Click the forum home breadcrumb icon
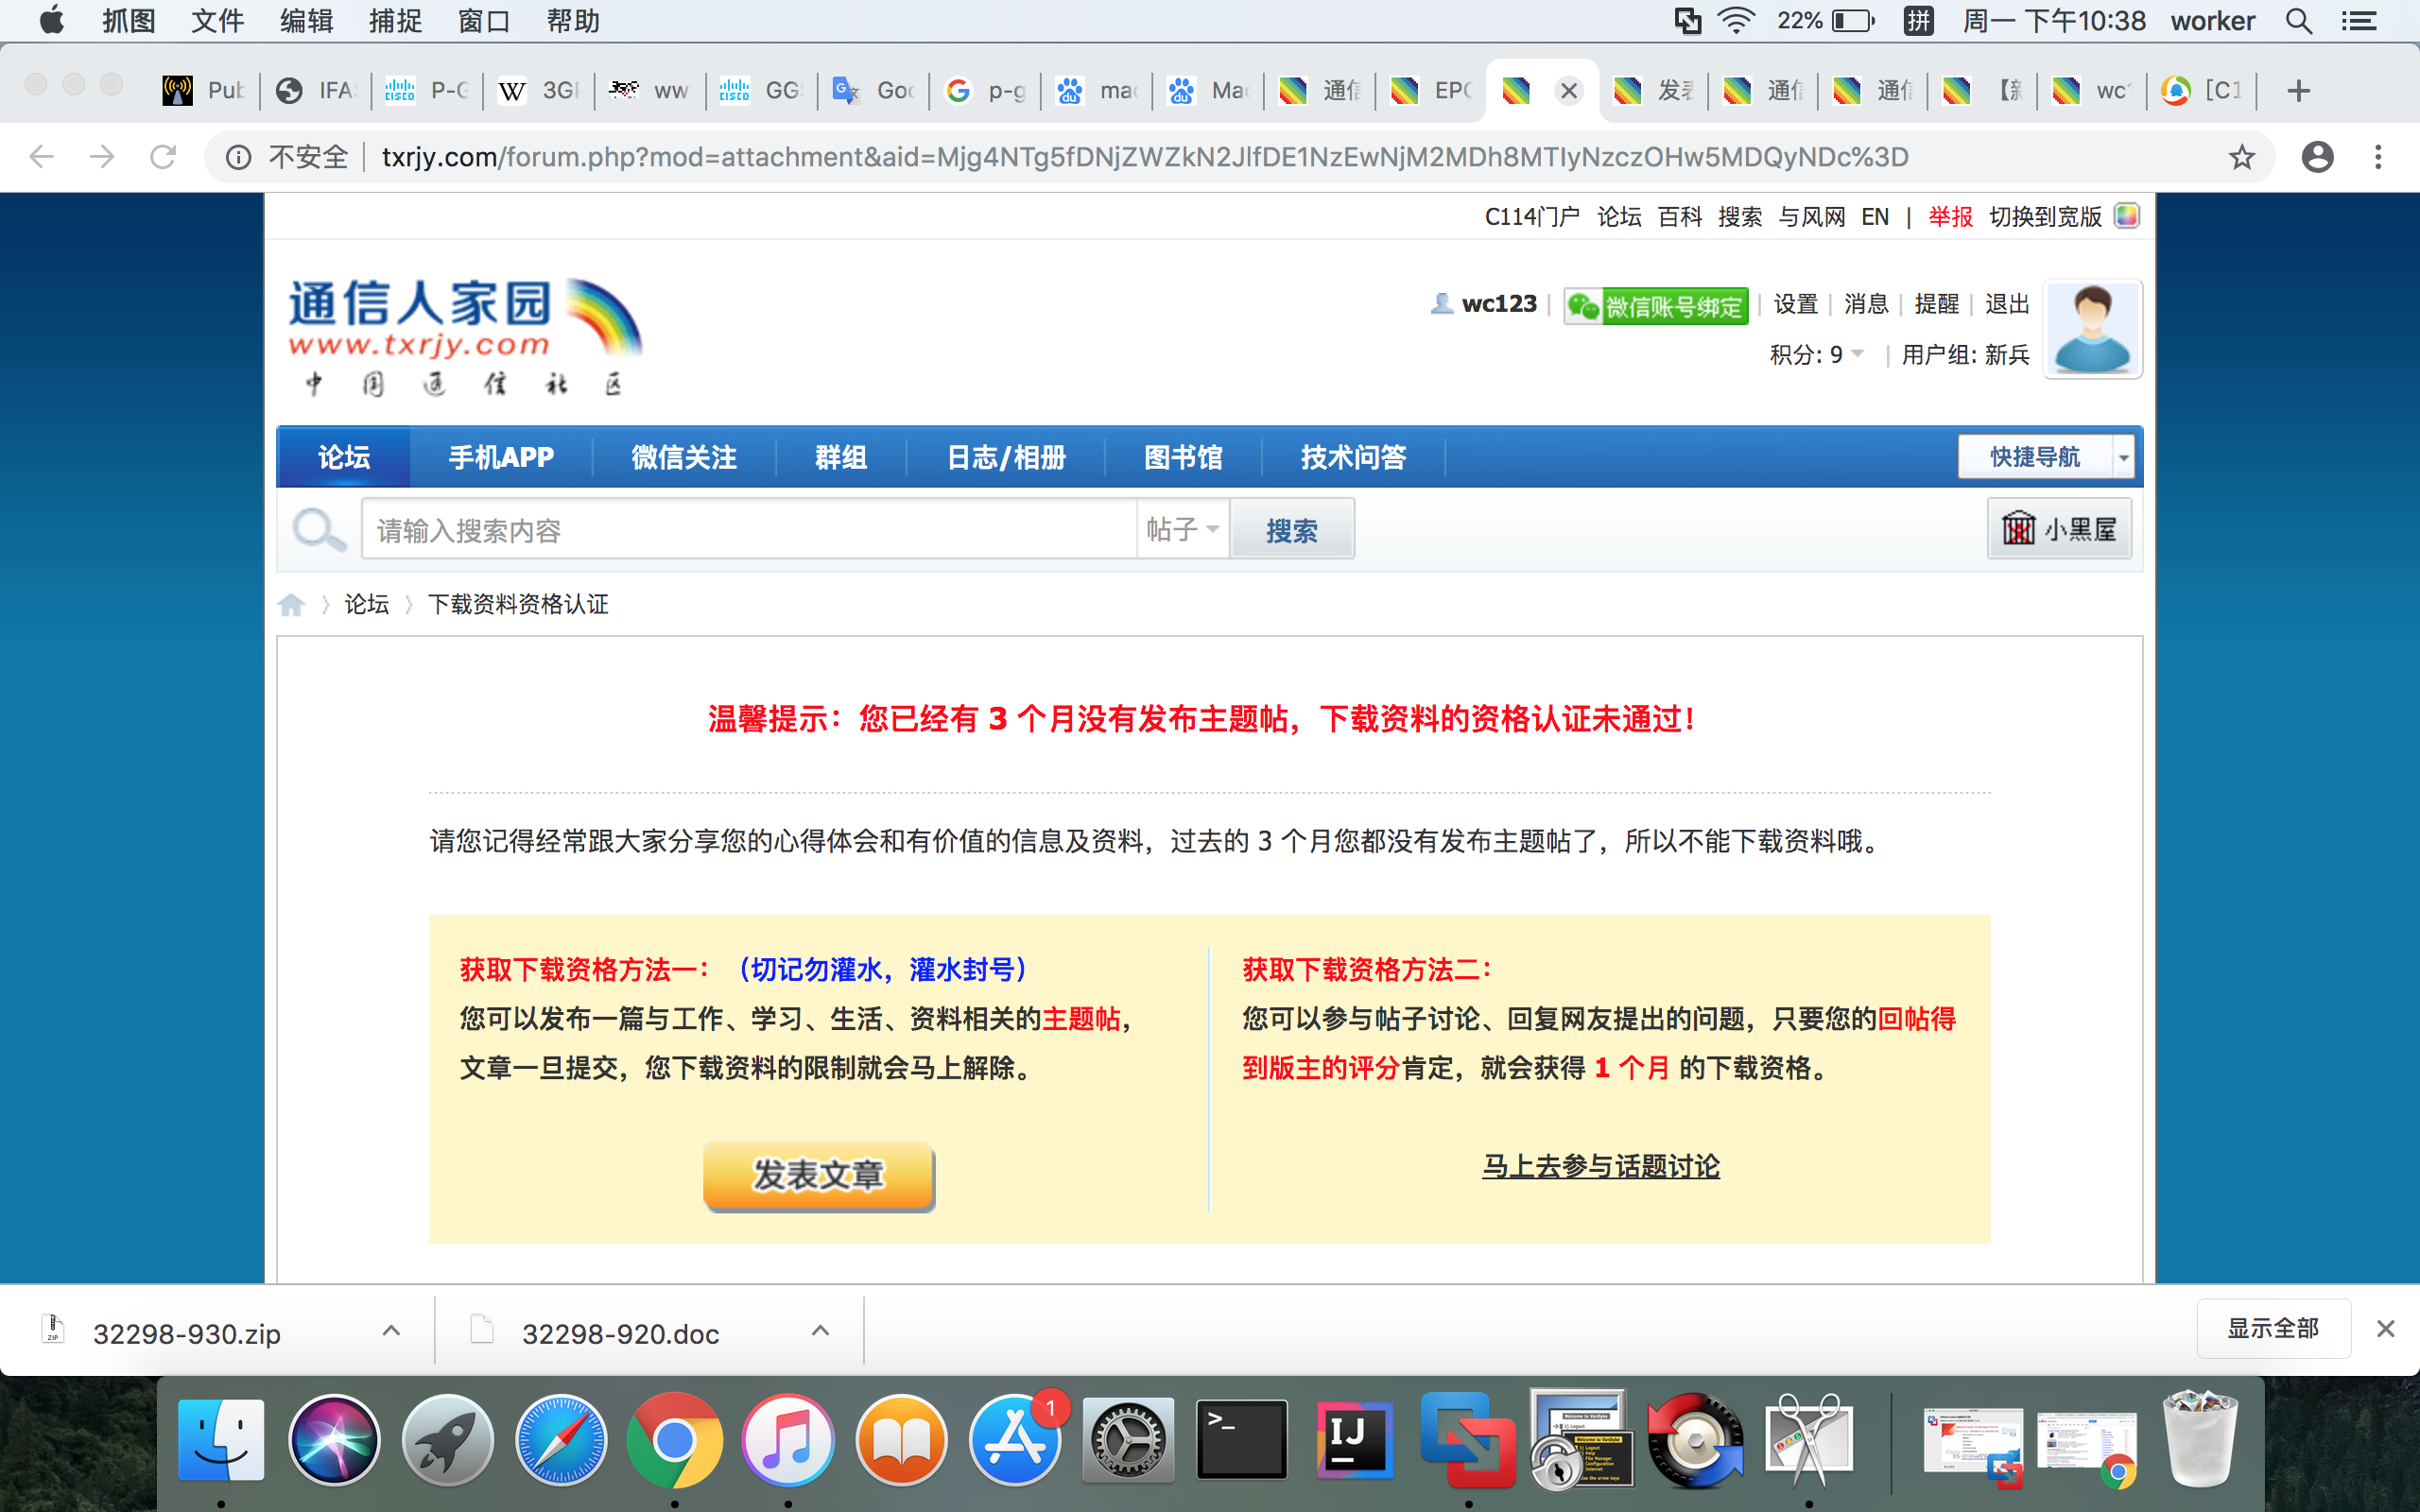The width and height of the screenshot is (2420, 1512). coord(291,605)
